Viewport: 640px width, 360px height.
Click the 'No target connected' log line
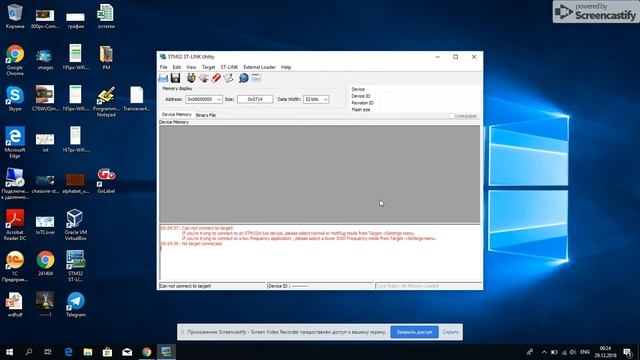pos(191,244)
